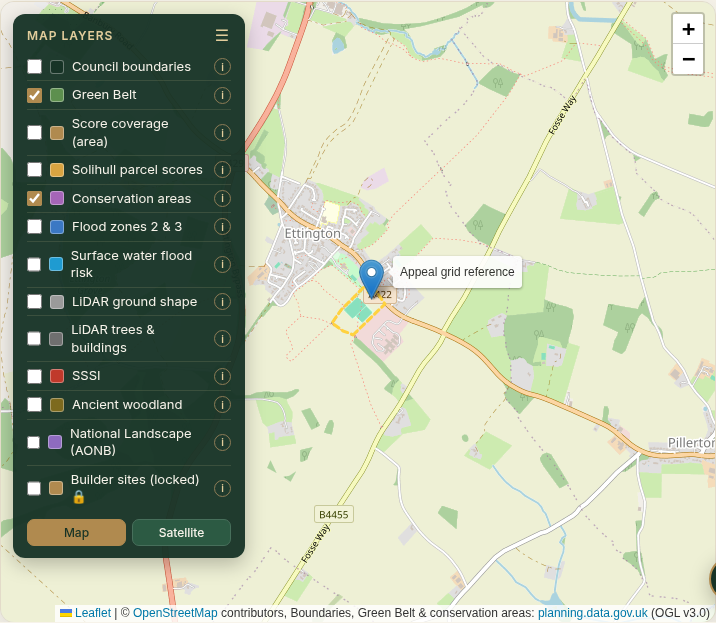The width and height of the screenshot is (716, 623).
Task: Click the blue appeal location marker
Action: (371, 279)
